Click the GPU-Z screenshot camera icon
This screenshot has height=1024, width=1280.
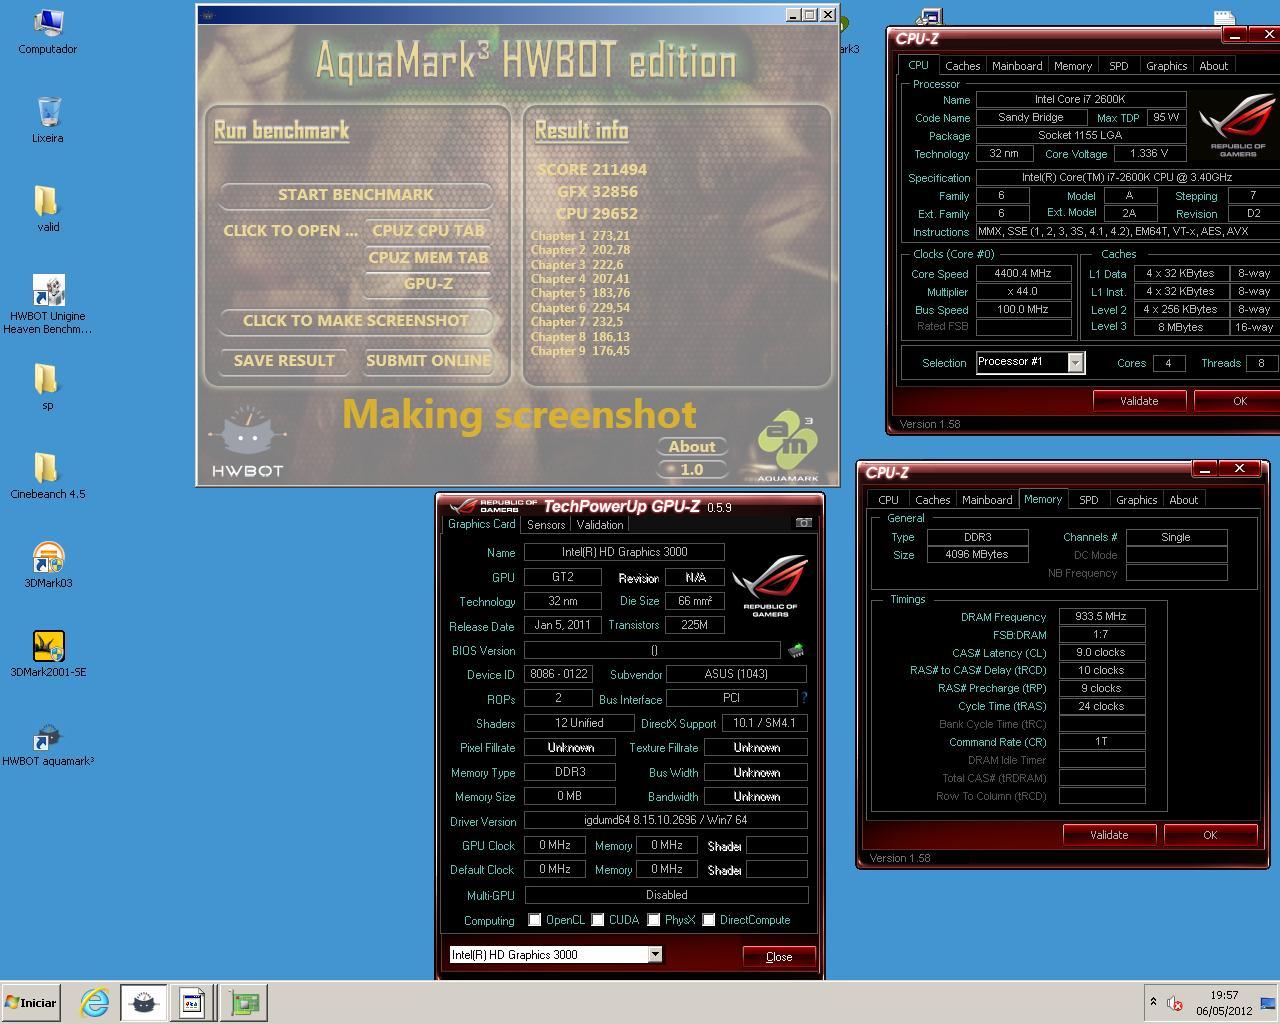click(803, 523)
